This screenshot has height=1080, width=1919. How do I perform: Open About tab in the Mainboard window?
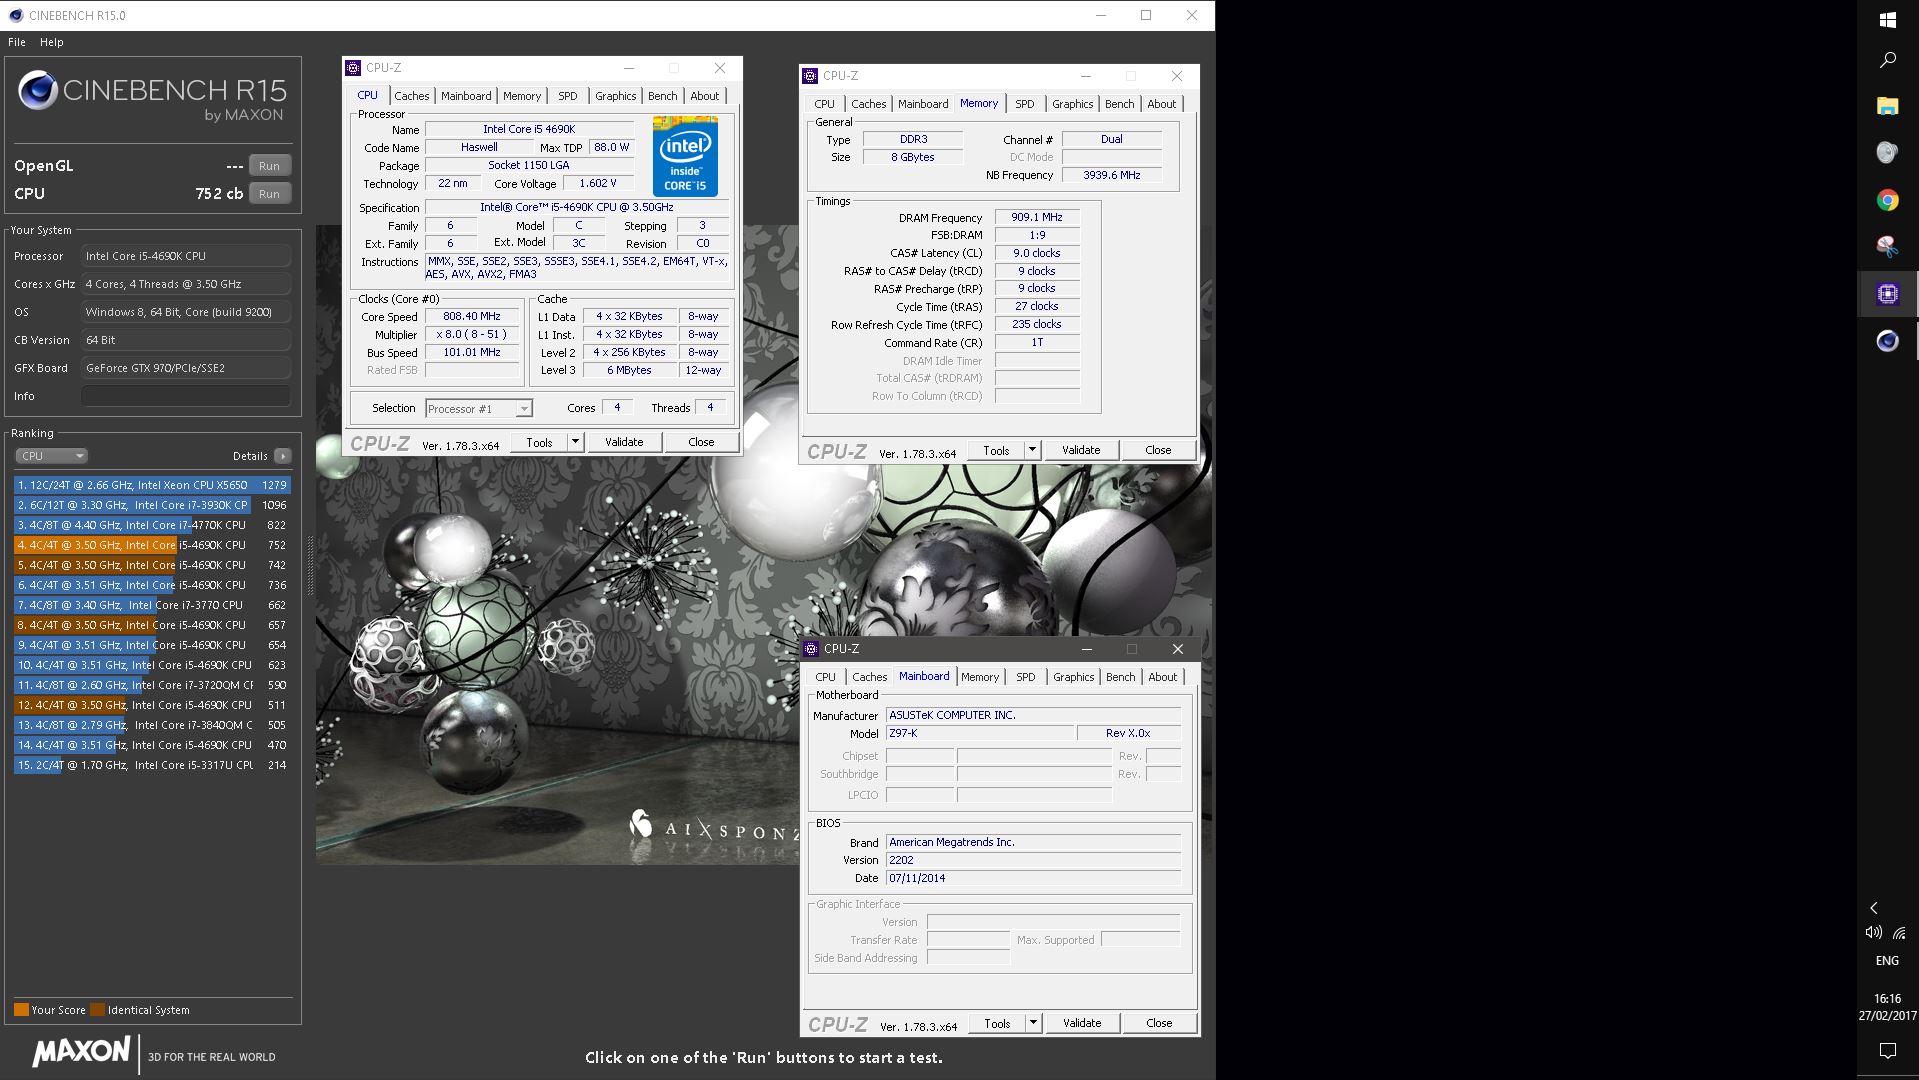(x=1163, y=677)
